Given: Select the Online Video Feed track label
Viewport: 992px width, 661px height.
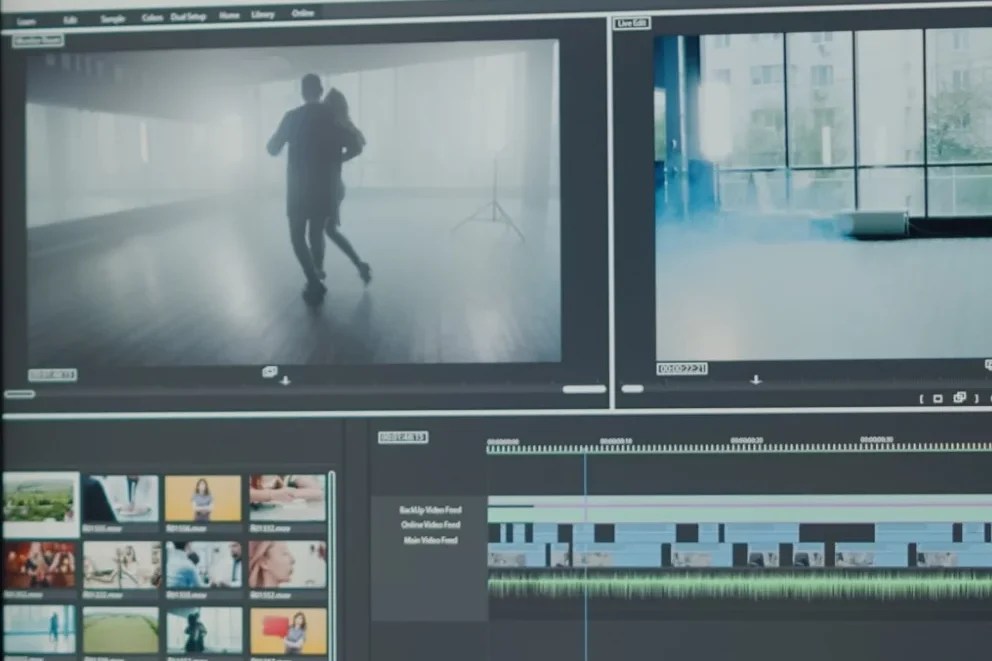Looking at the screenshot, I should tap(430, 525).
